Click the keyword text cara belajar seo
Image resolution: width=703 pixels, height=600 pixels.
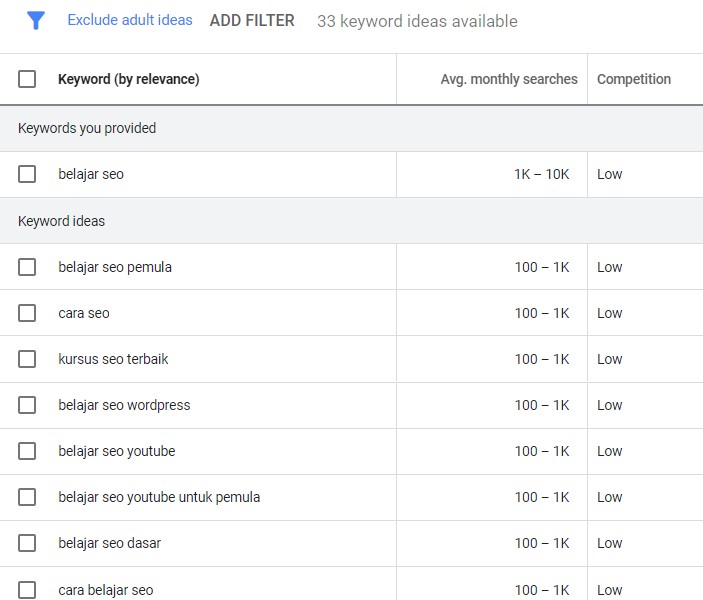tap(106, 590)
